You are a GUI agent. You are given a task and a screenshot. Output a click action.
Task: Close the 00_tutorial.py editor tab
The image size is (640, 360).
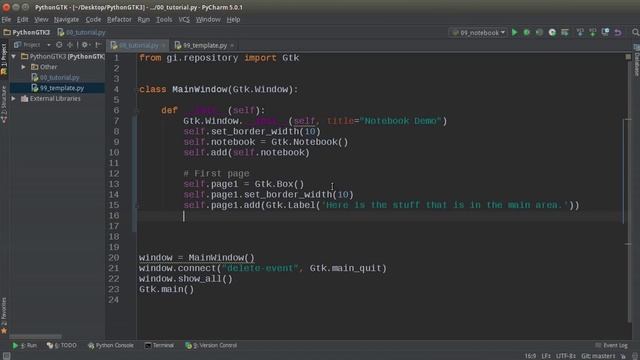pos(164,45)
